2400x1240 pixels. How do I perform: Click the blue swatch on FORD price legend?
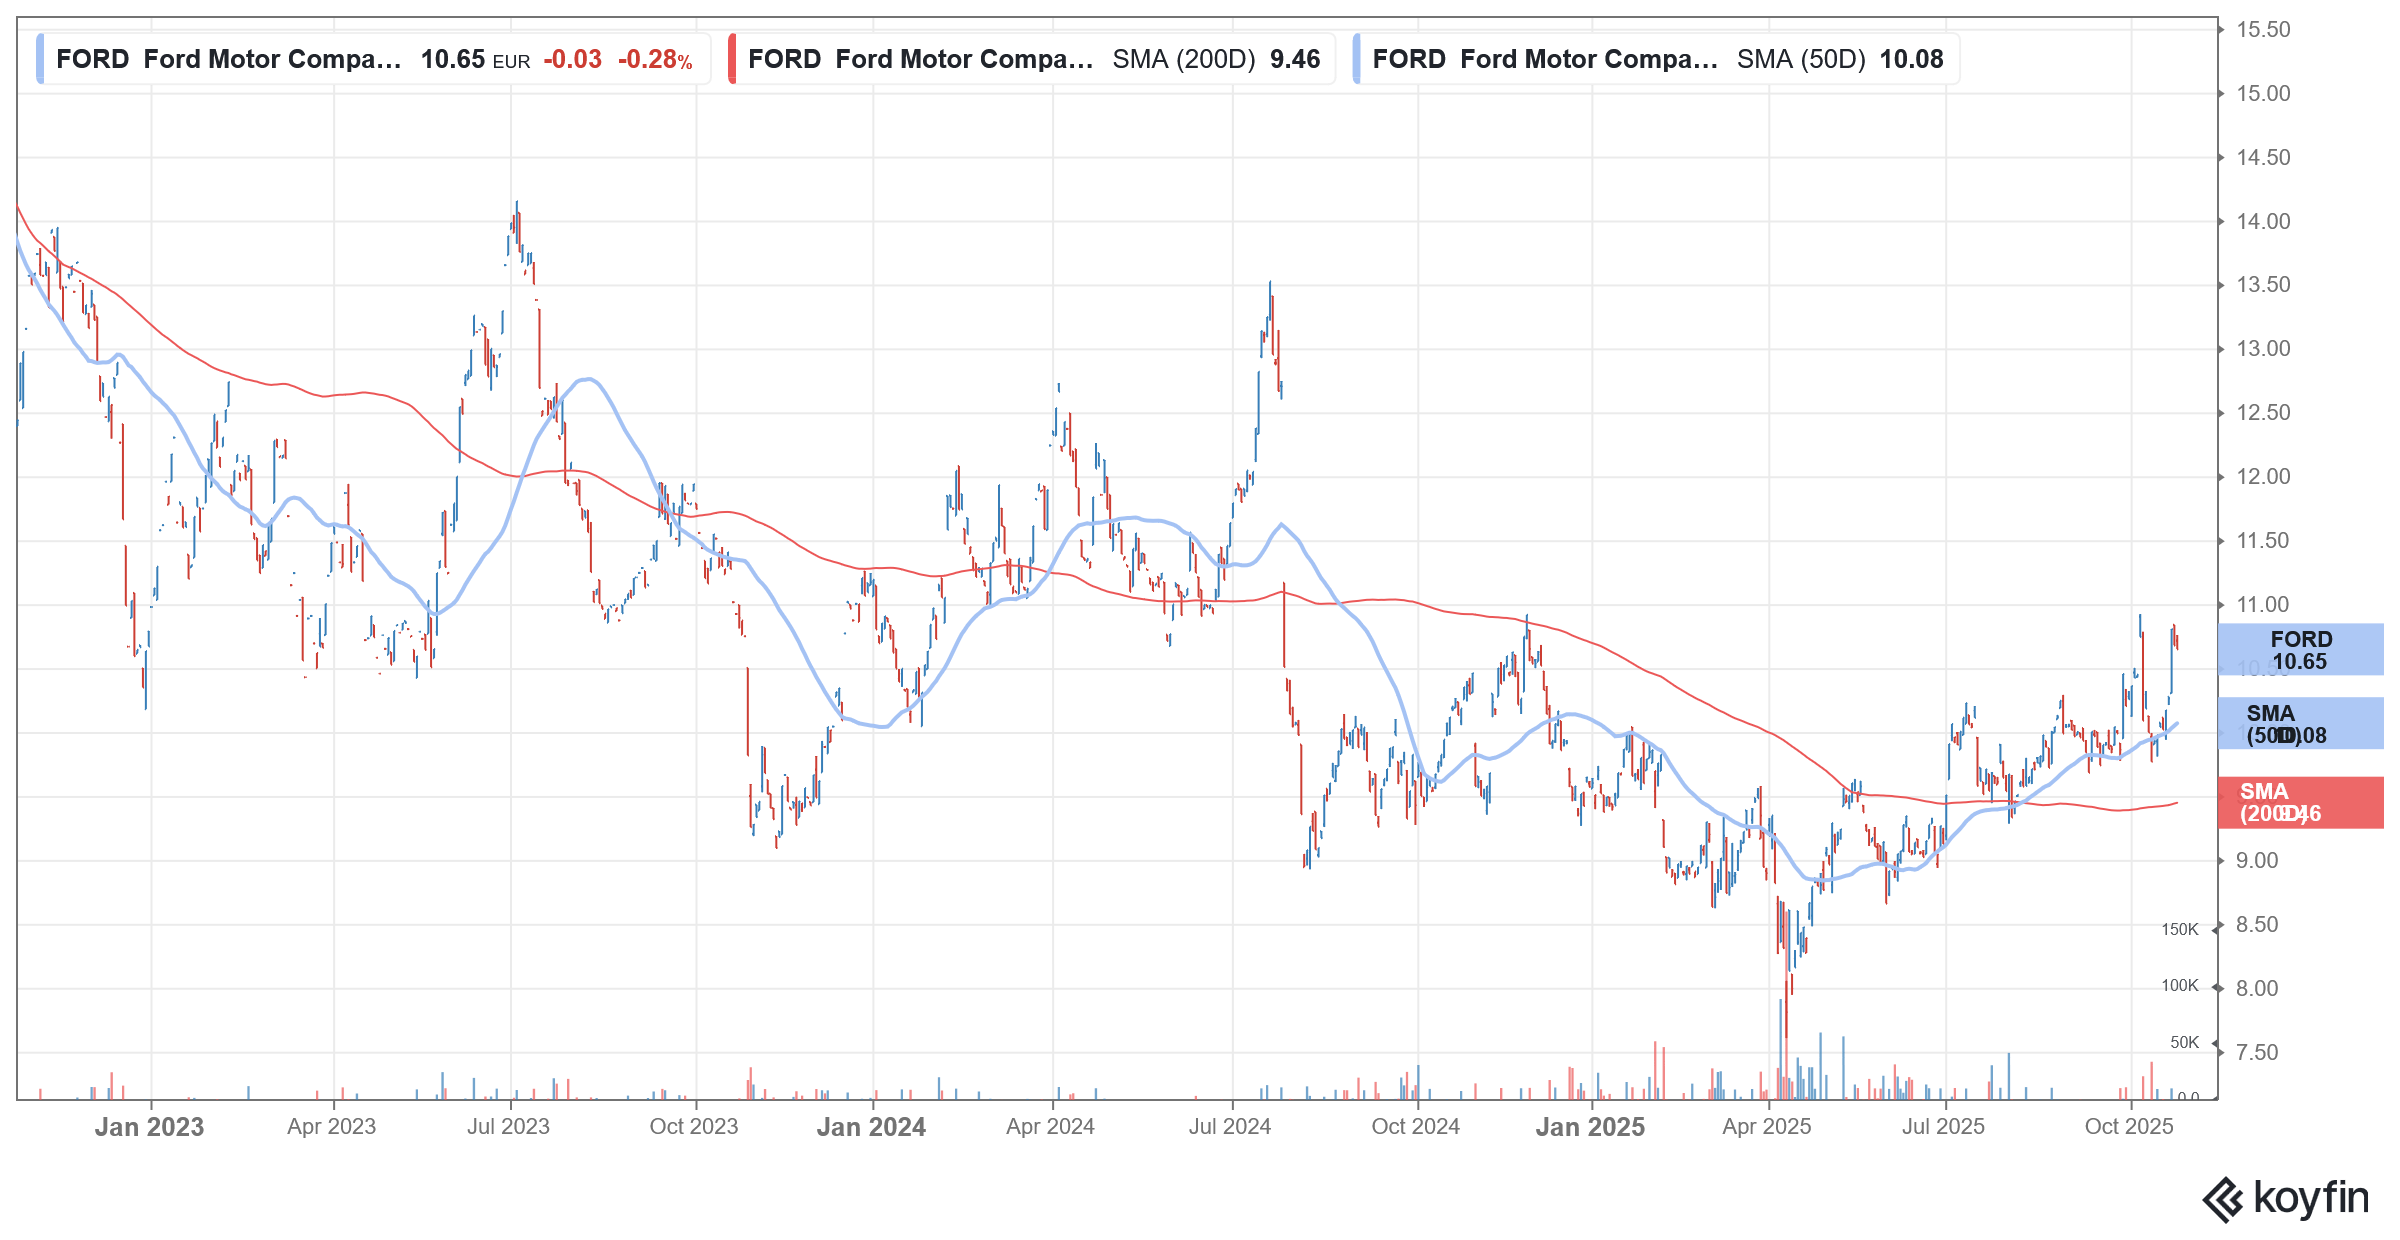tap(40, 59)
